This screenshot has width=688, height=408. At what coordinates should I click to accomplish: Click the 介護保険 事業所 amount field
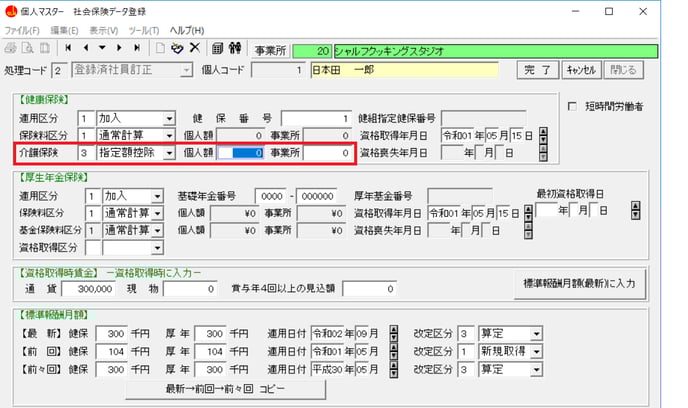click(x=327, y=153)
